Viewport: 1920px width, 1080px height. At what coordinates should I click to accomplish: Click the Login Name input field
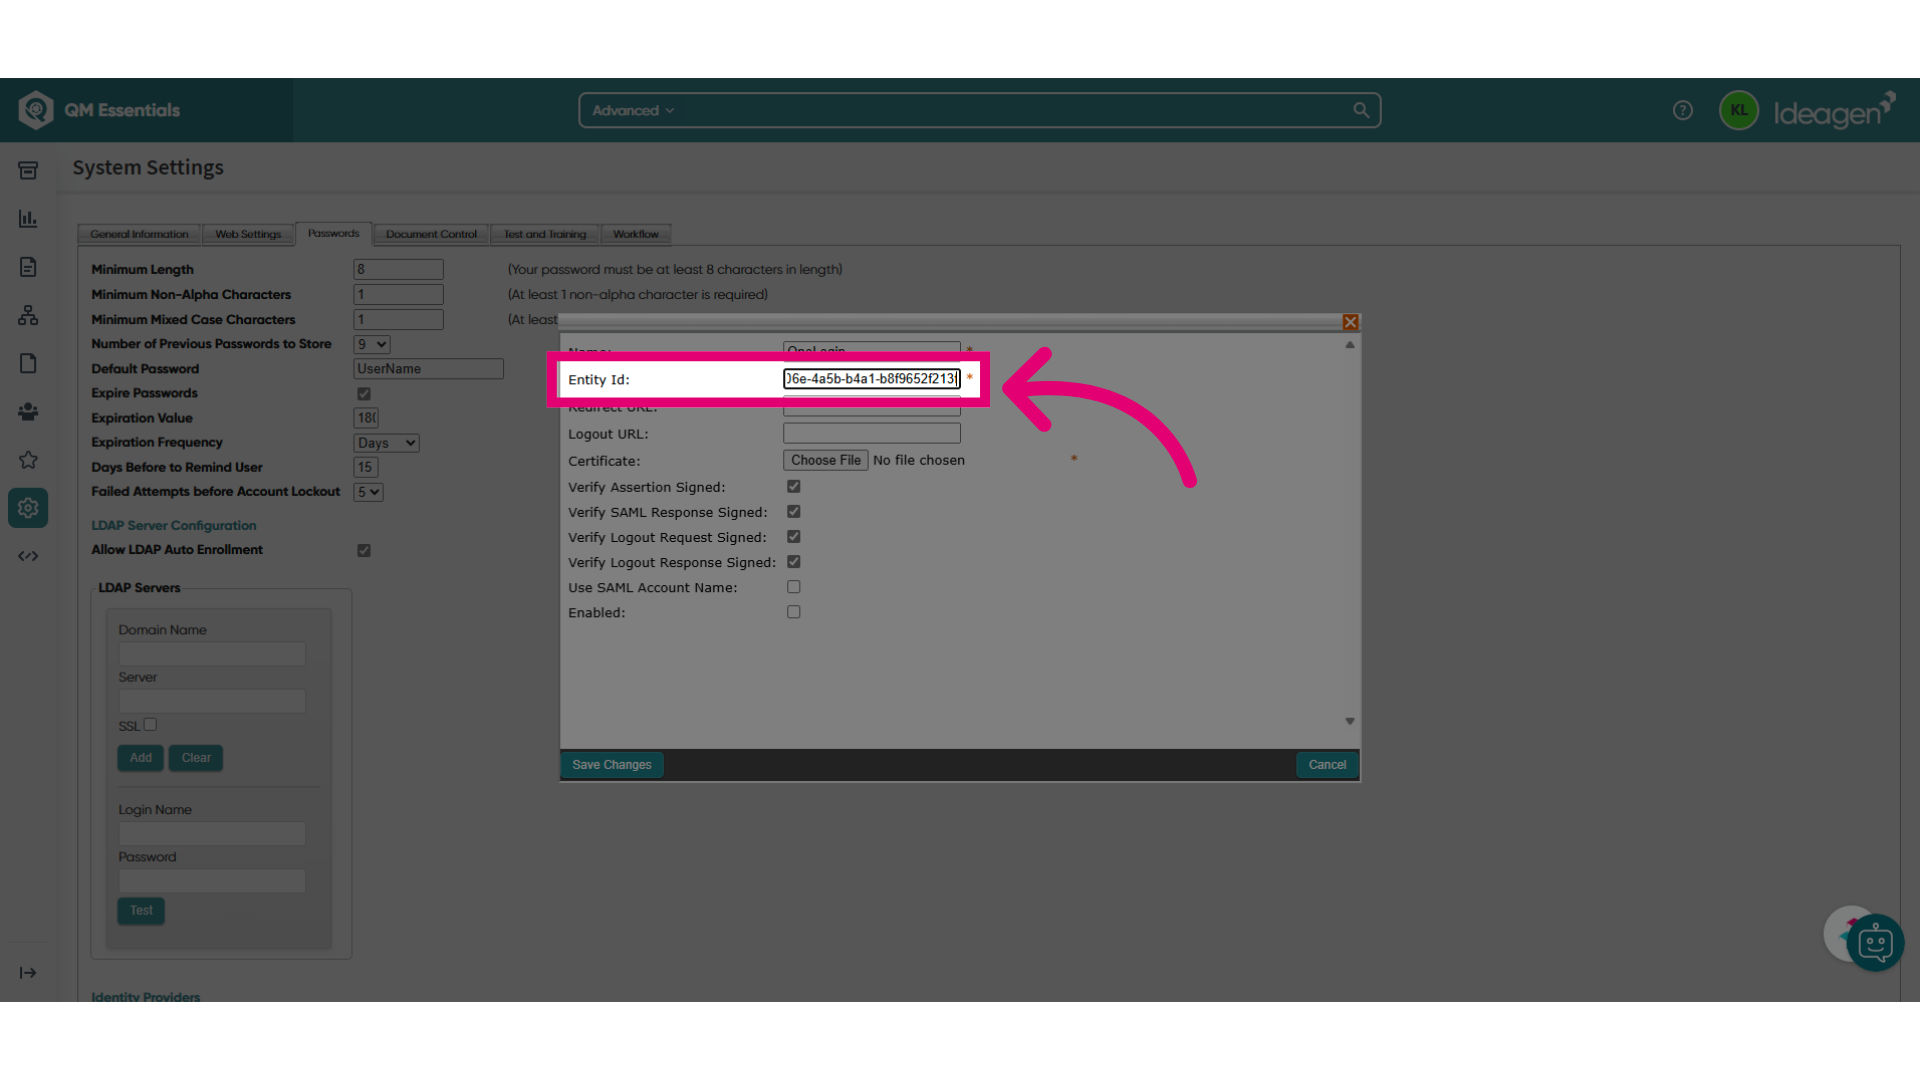point(212,834)
